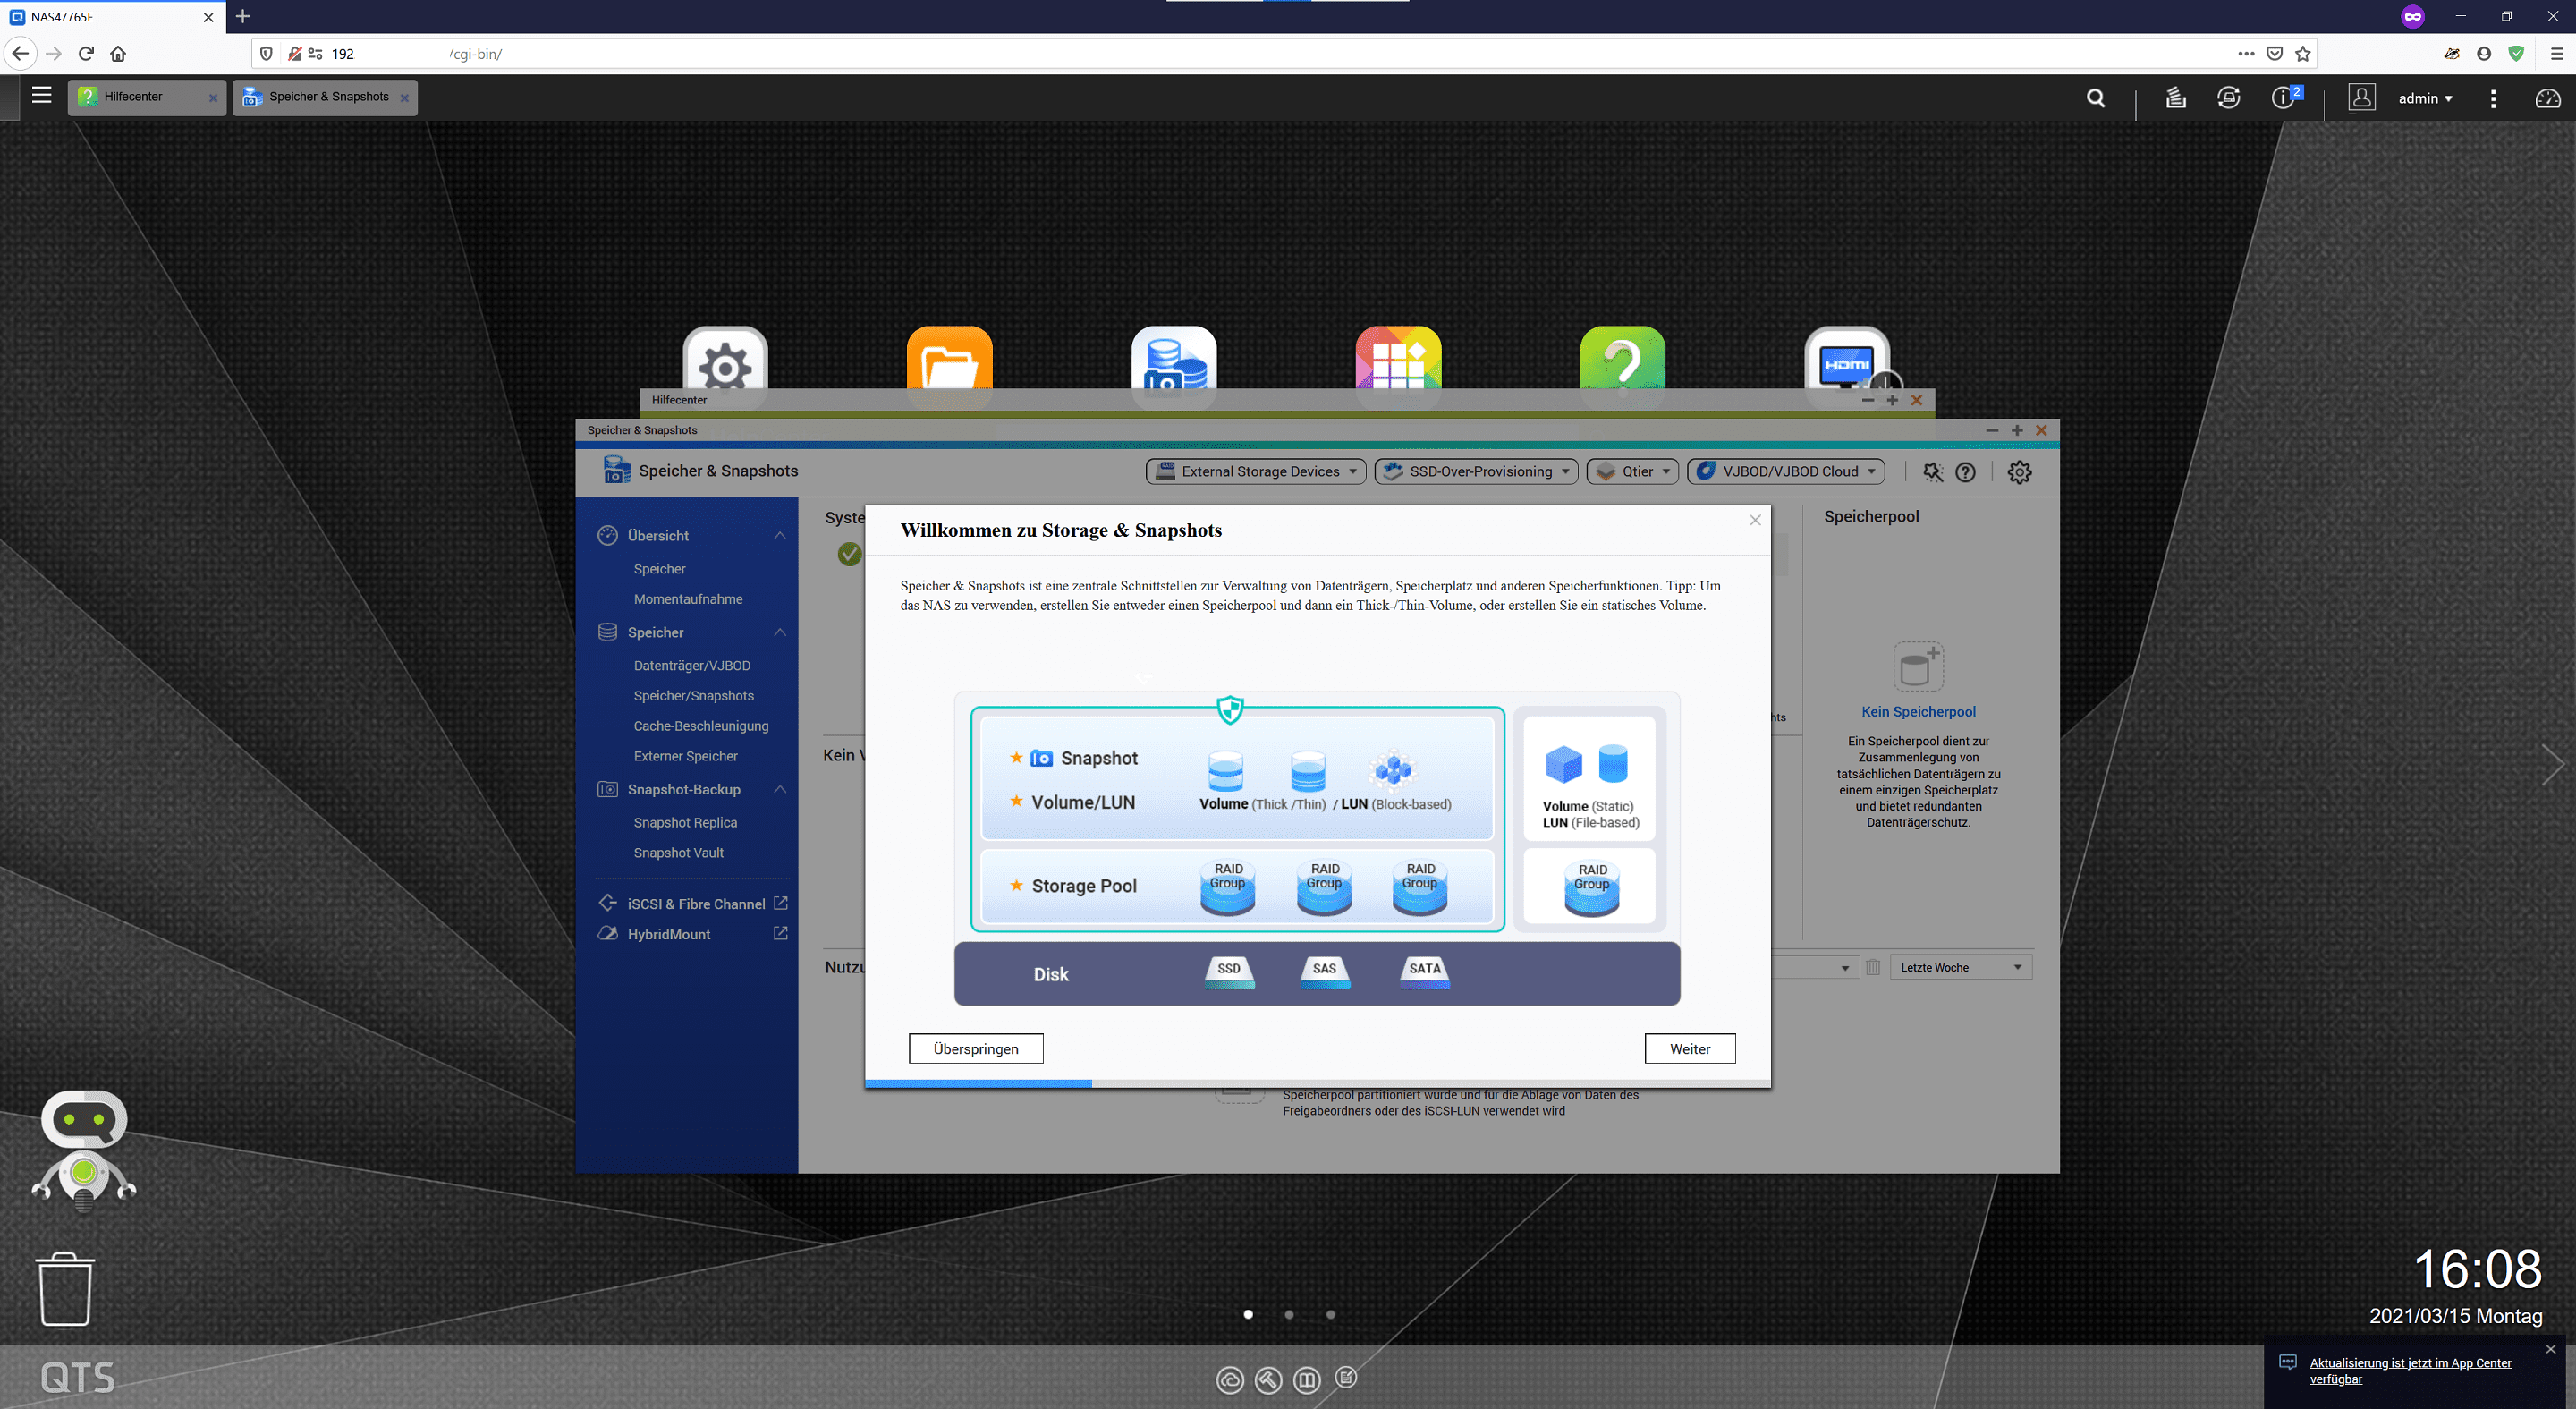Screen dimensions: 2576x1409
Task: Expand SSD-Over-Provisioning dropdown
Action: (x=1476, y=471)
